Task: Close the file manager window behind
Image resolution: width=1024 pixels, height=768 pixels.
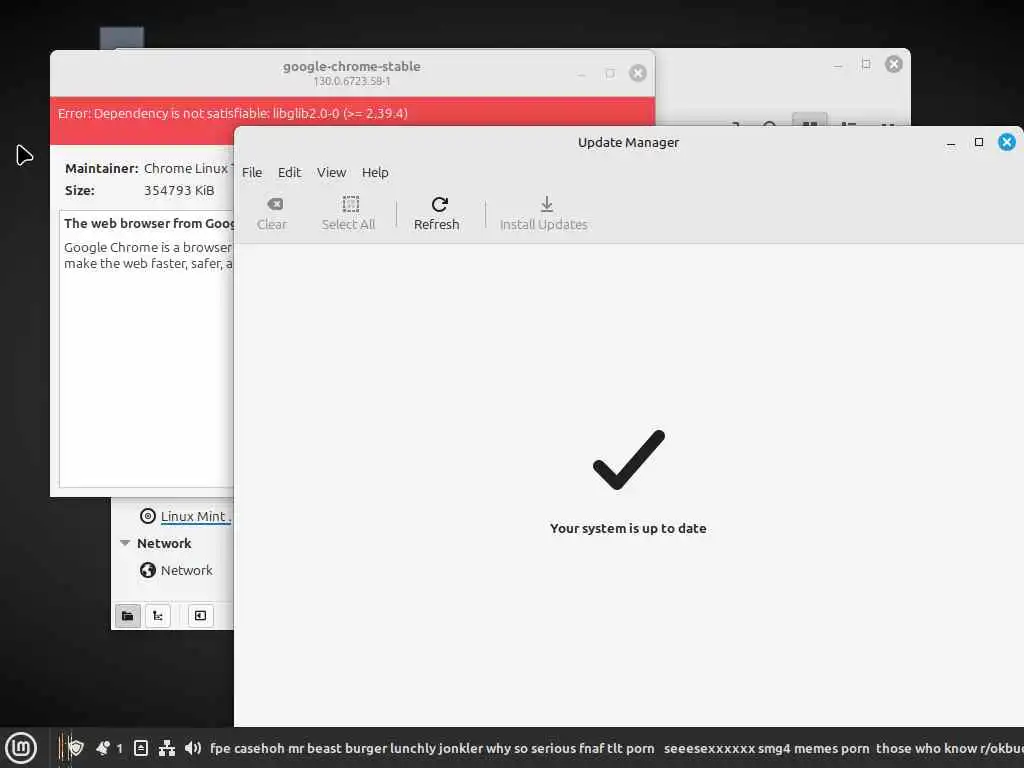Action: click(893, 64)
